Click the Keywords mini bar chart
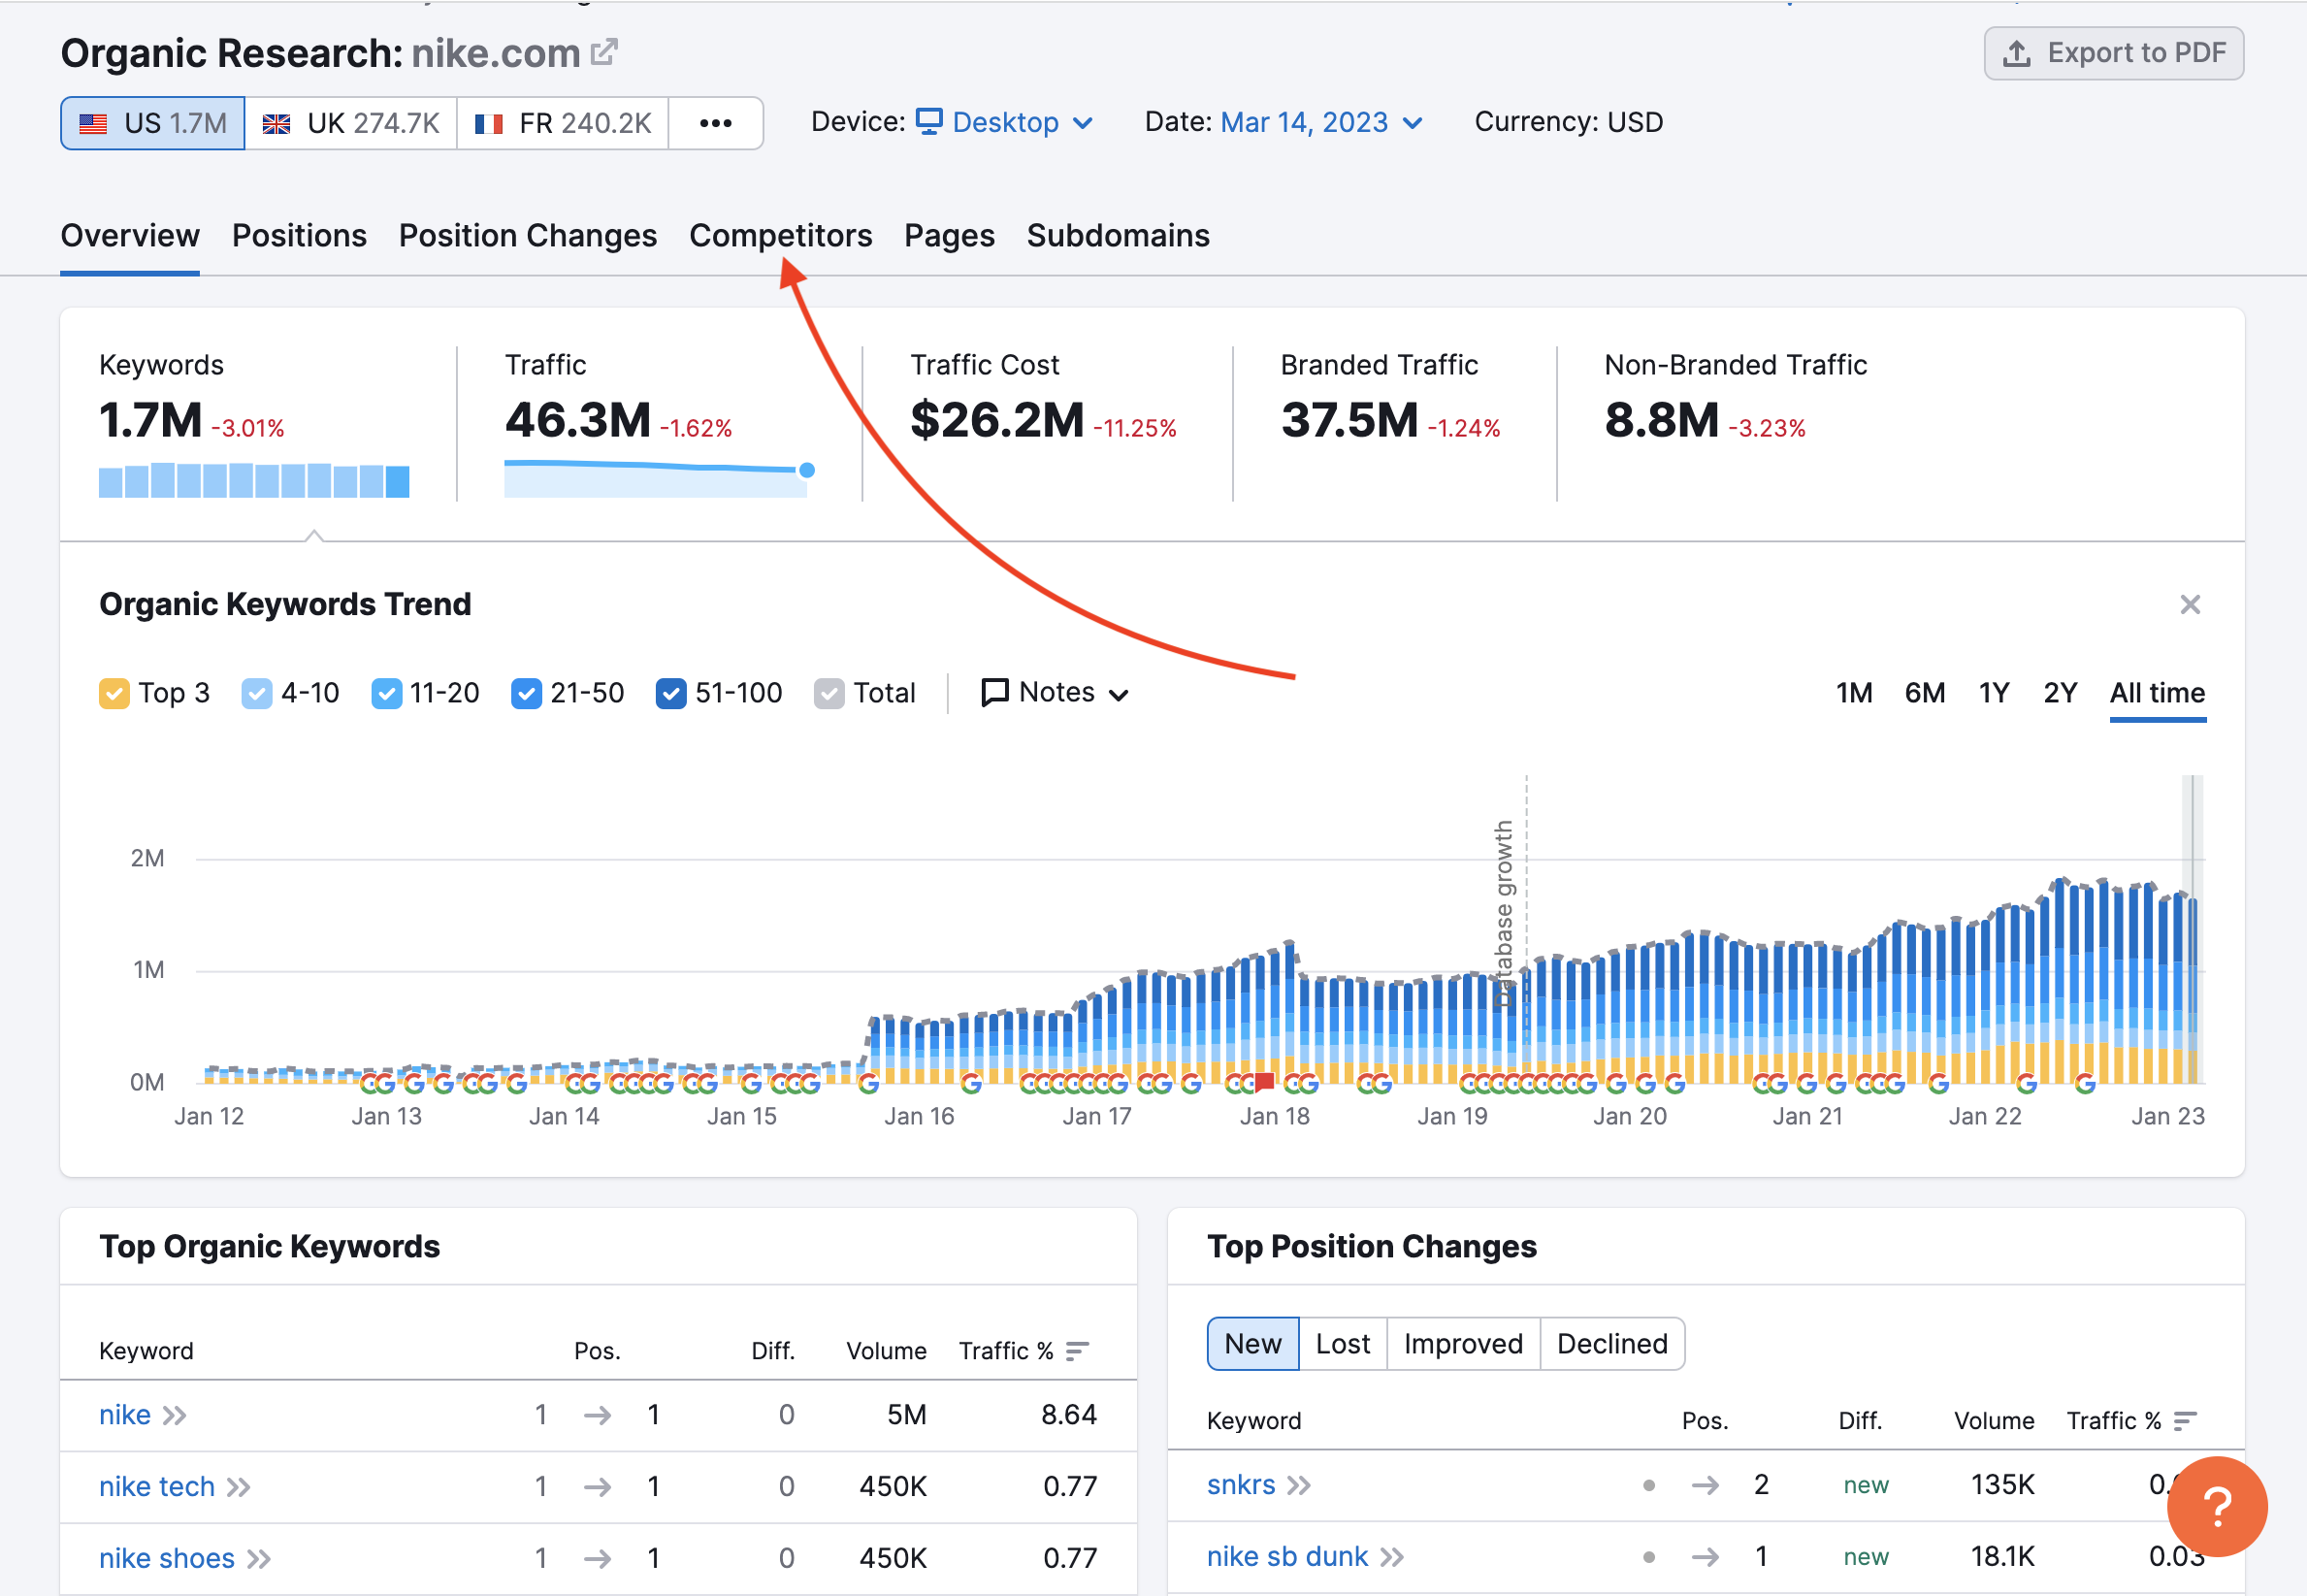Viewport: 2307px width, 1596px height. point(254,480)
